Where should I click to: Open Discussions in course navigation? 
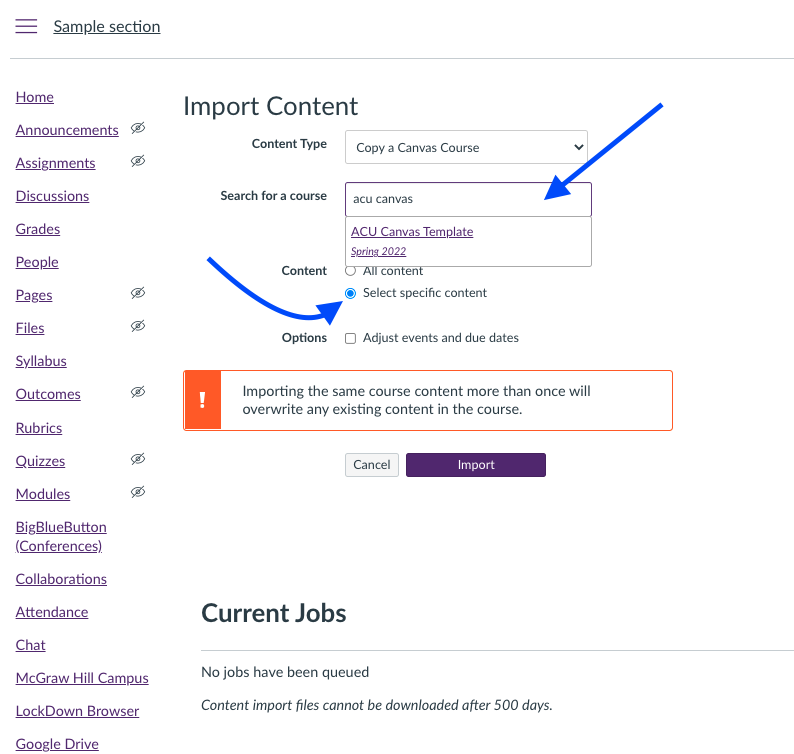tap(52, 196)
